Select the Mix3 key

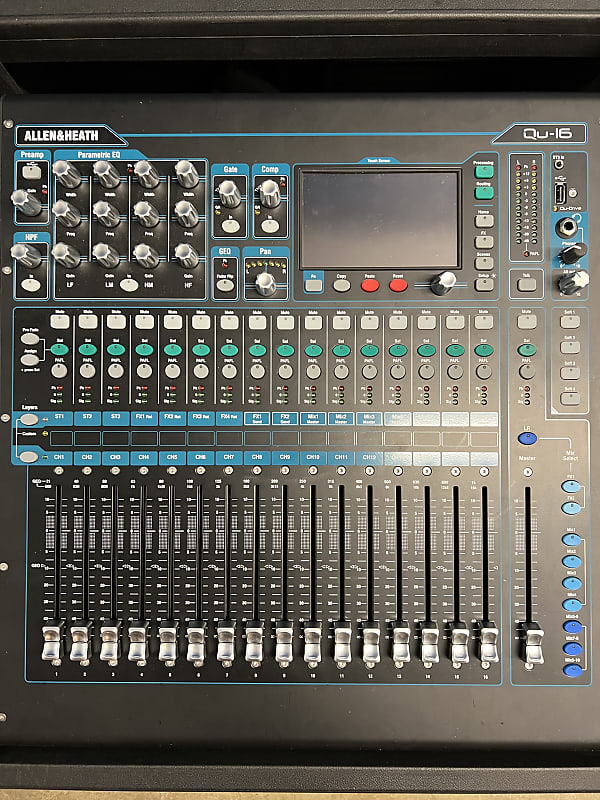click(571, 583)
